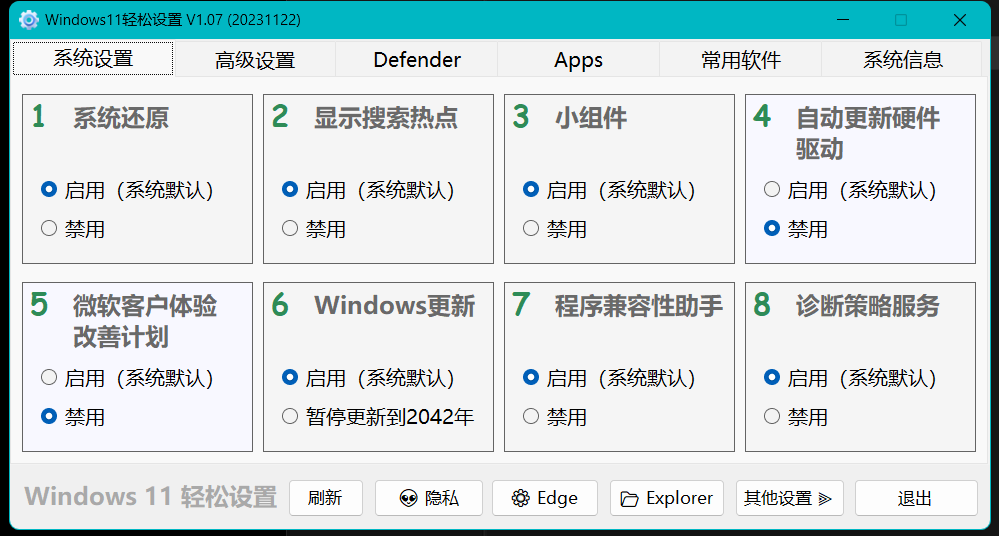Click the gear icon on the Edge button
999x536 pixels.
[x=521, y=498]
